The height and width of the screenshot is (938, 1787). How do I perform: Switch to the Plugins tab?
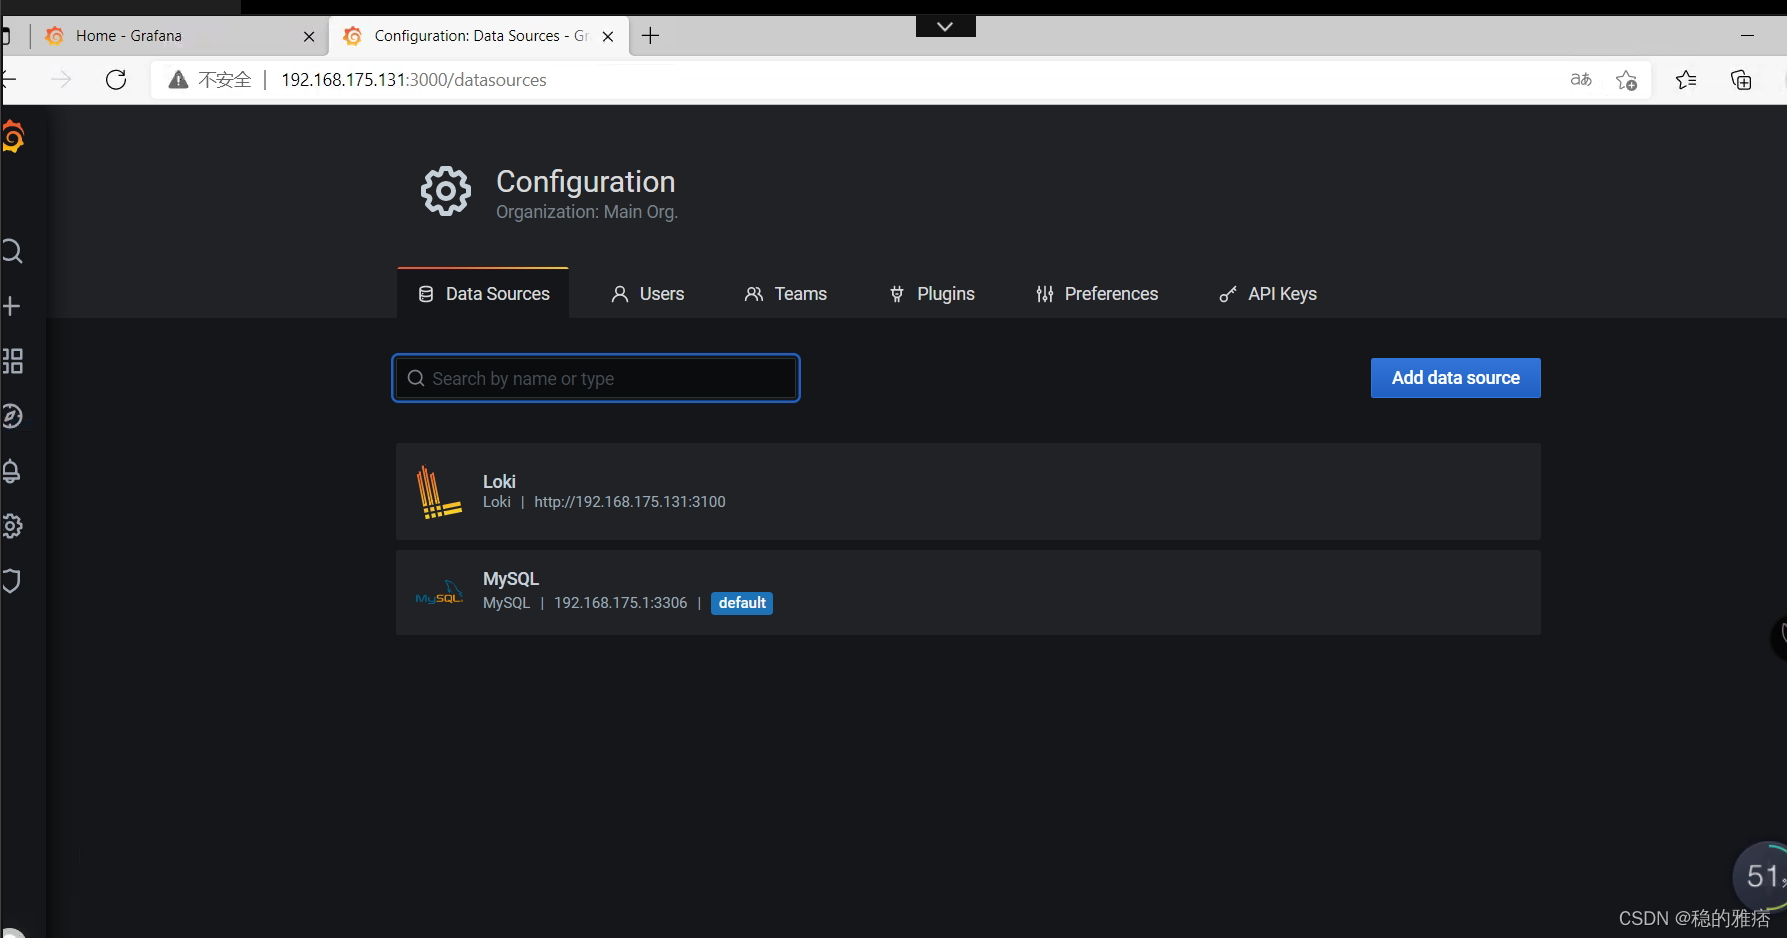click(x=932, y=294)
